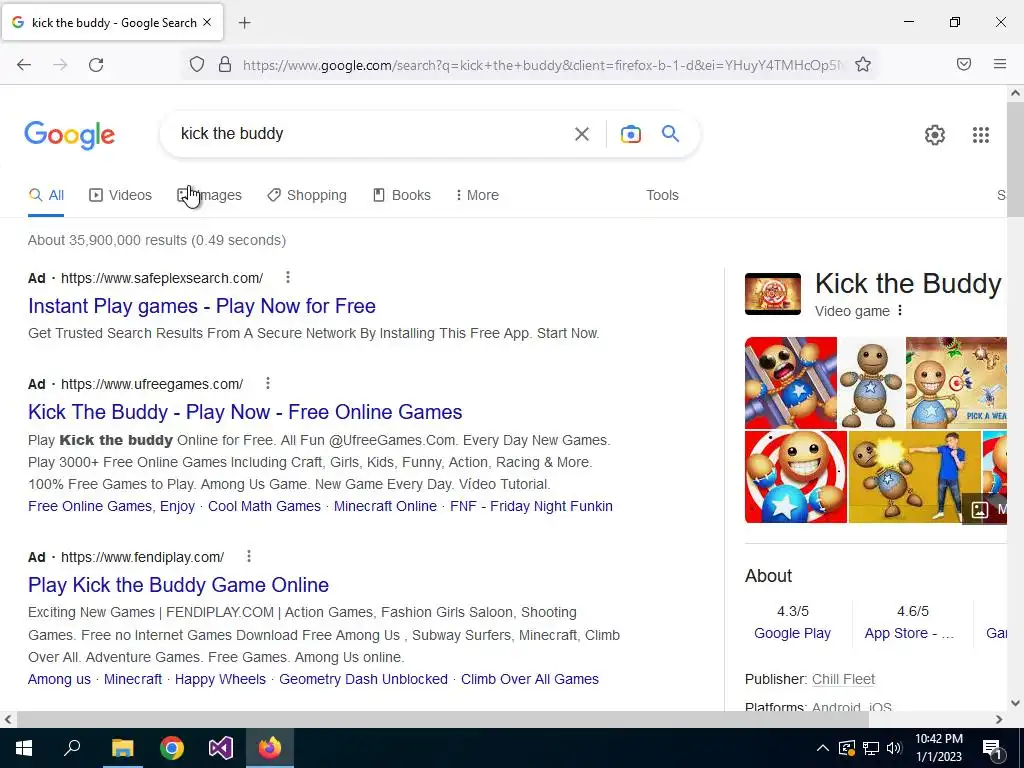Open options for the fendiplay ad
The image size is (1024, 768).
click(248, 556)
